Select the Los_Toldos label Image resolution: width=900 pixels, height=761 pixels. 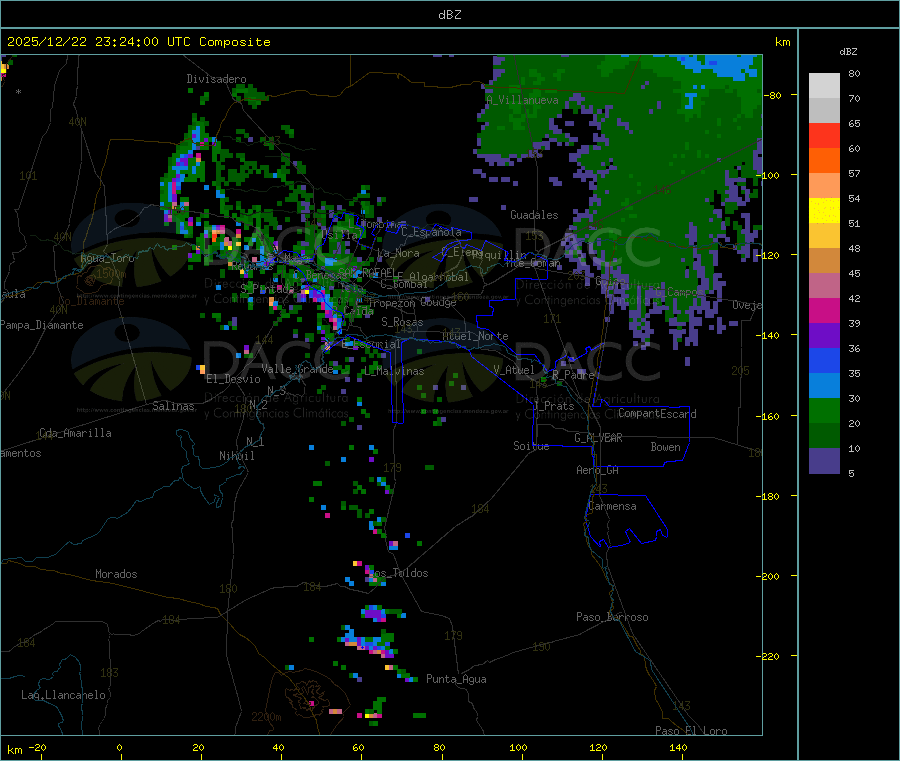398,573
